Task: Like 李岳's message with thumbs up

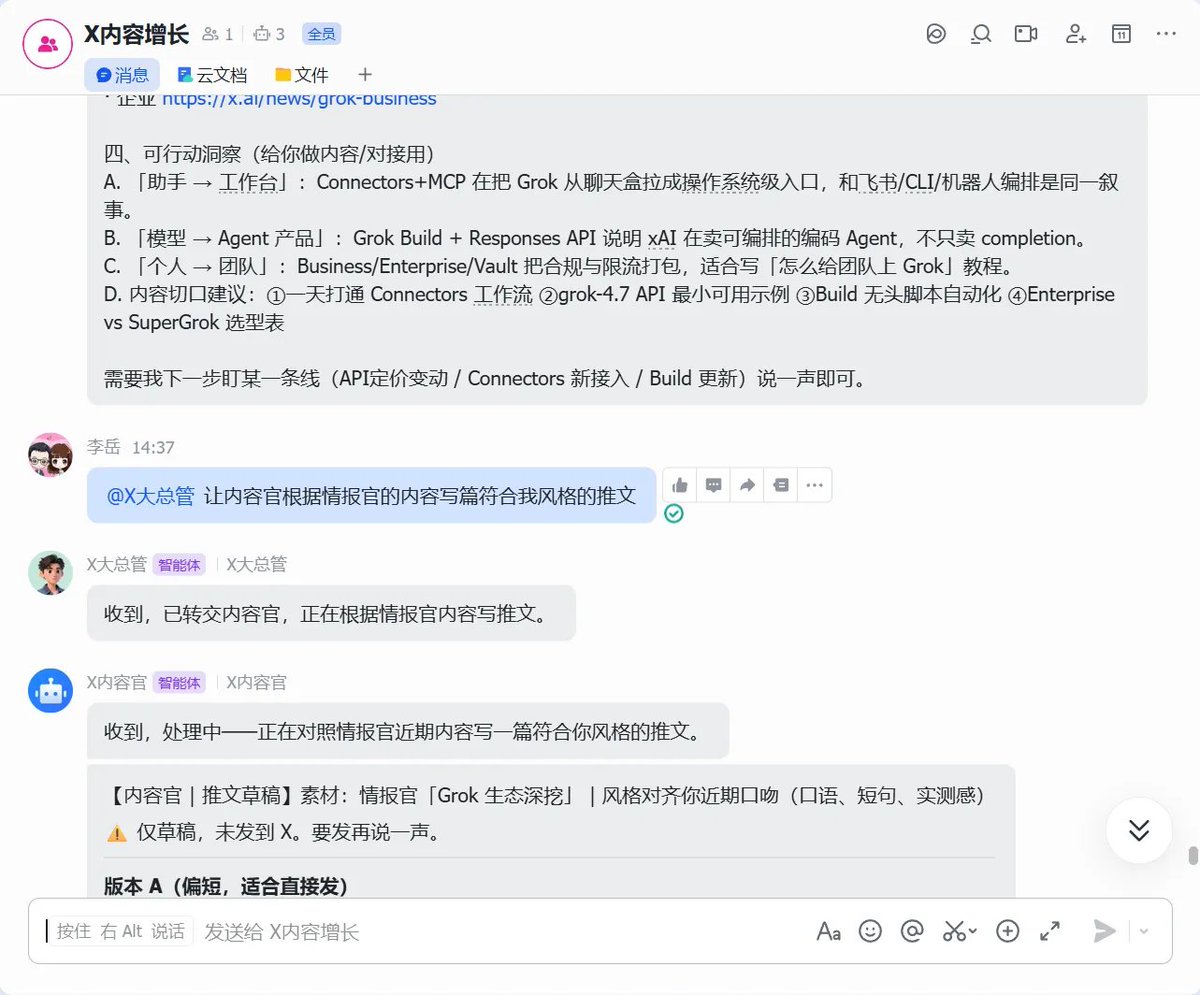Action: pos(680,485)
